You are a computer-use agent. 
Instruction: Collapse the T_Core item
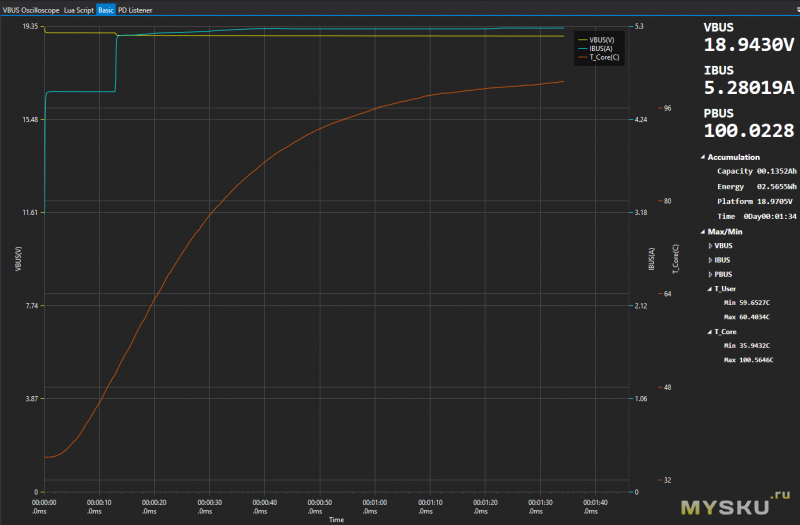[710, 332]
